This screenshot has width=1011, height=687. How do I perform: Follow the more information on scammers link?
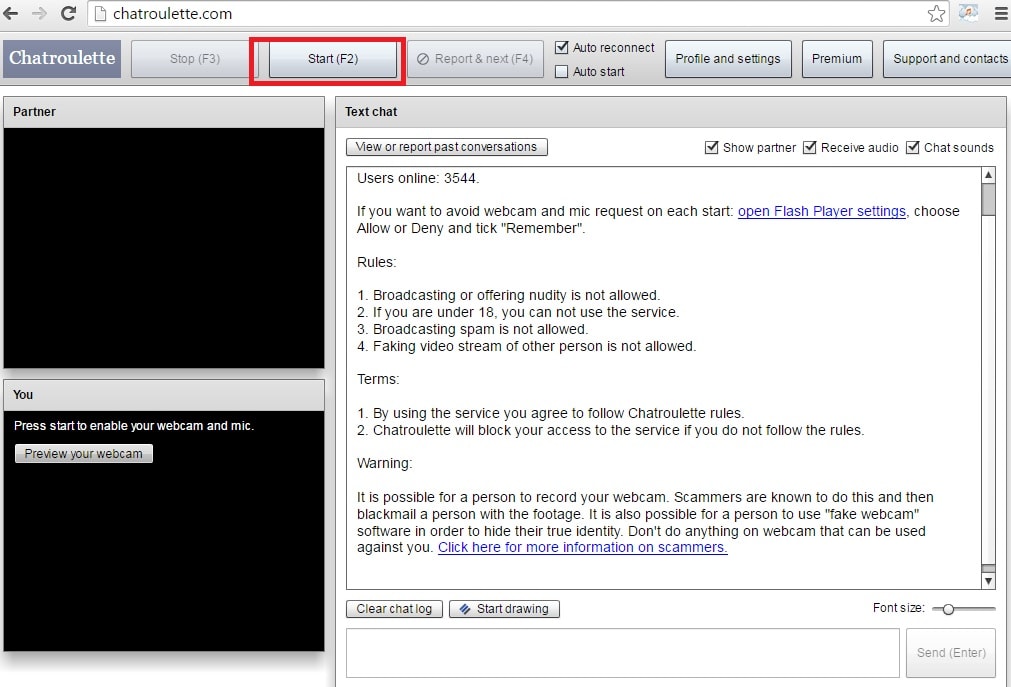582,547
